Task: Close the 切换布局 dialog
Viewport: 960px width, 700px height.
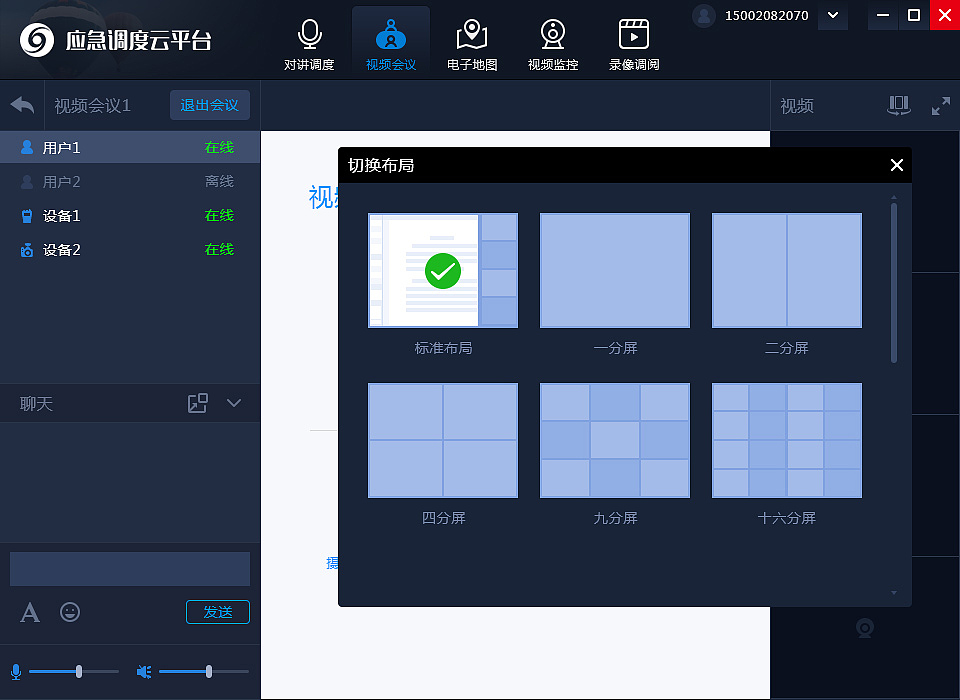Action: coord(896,165)
